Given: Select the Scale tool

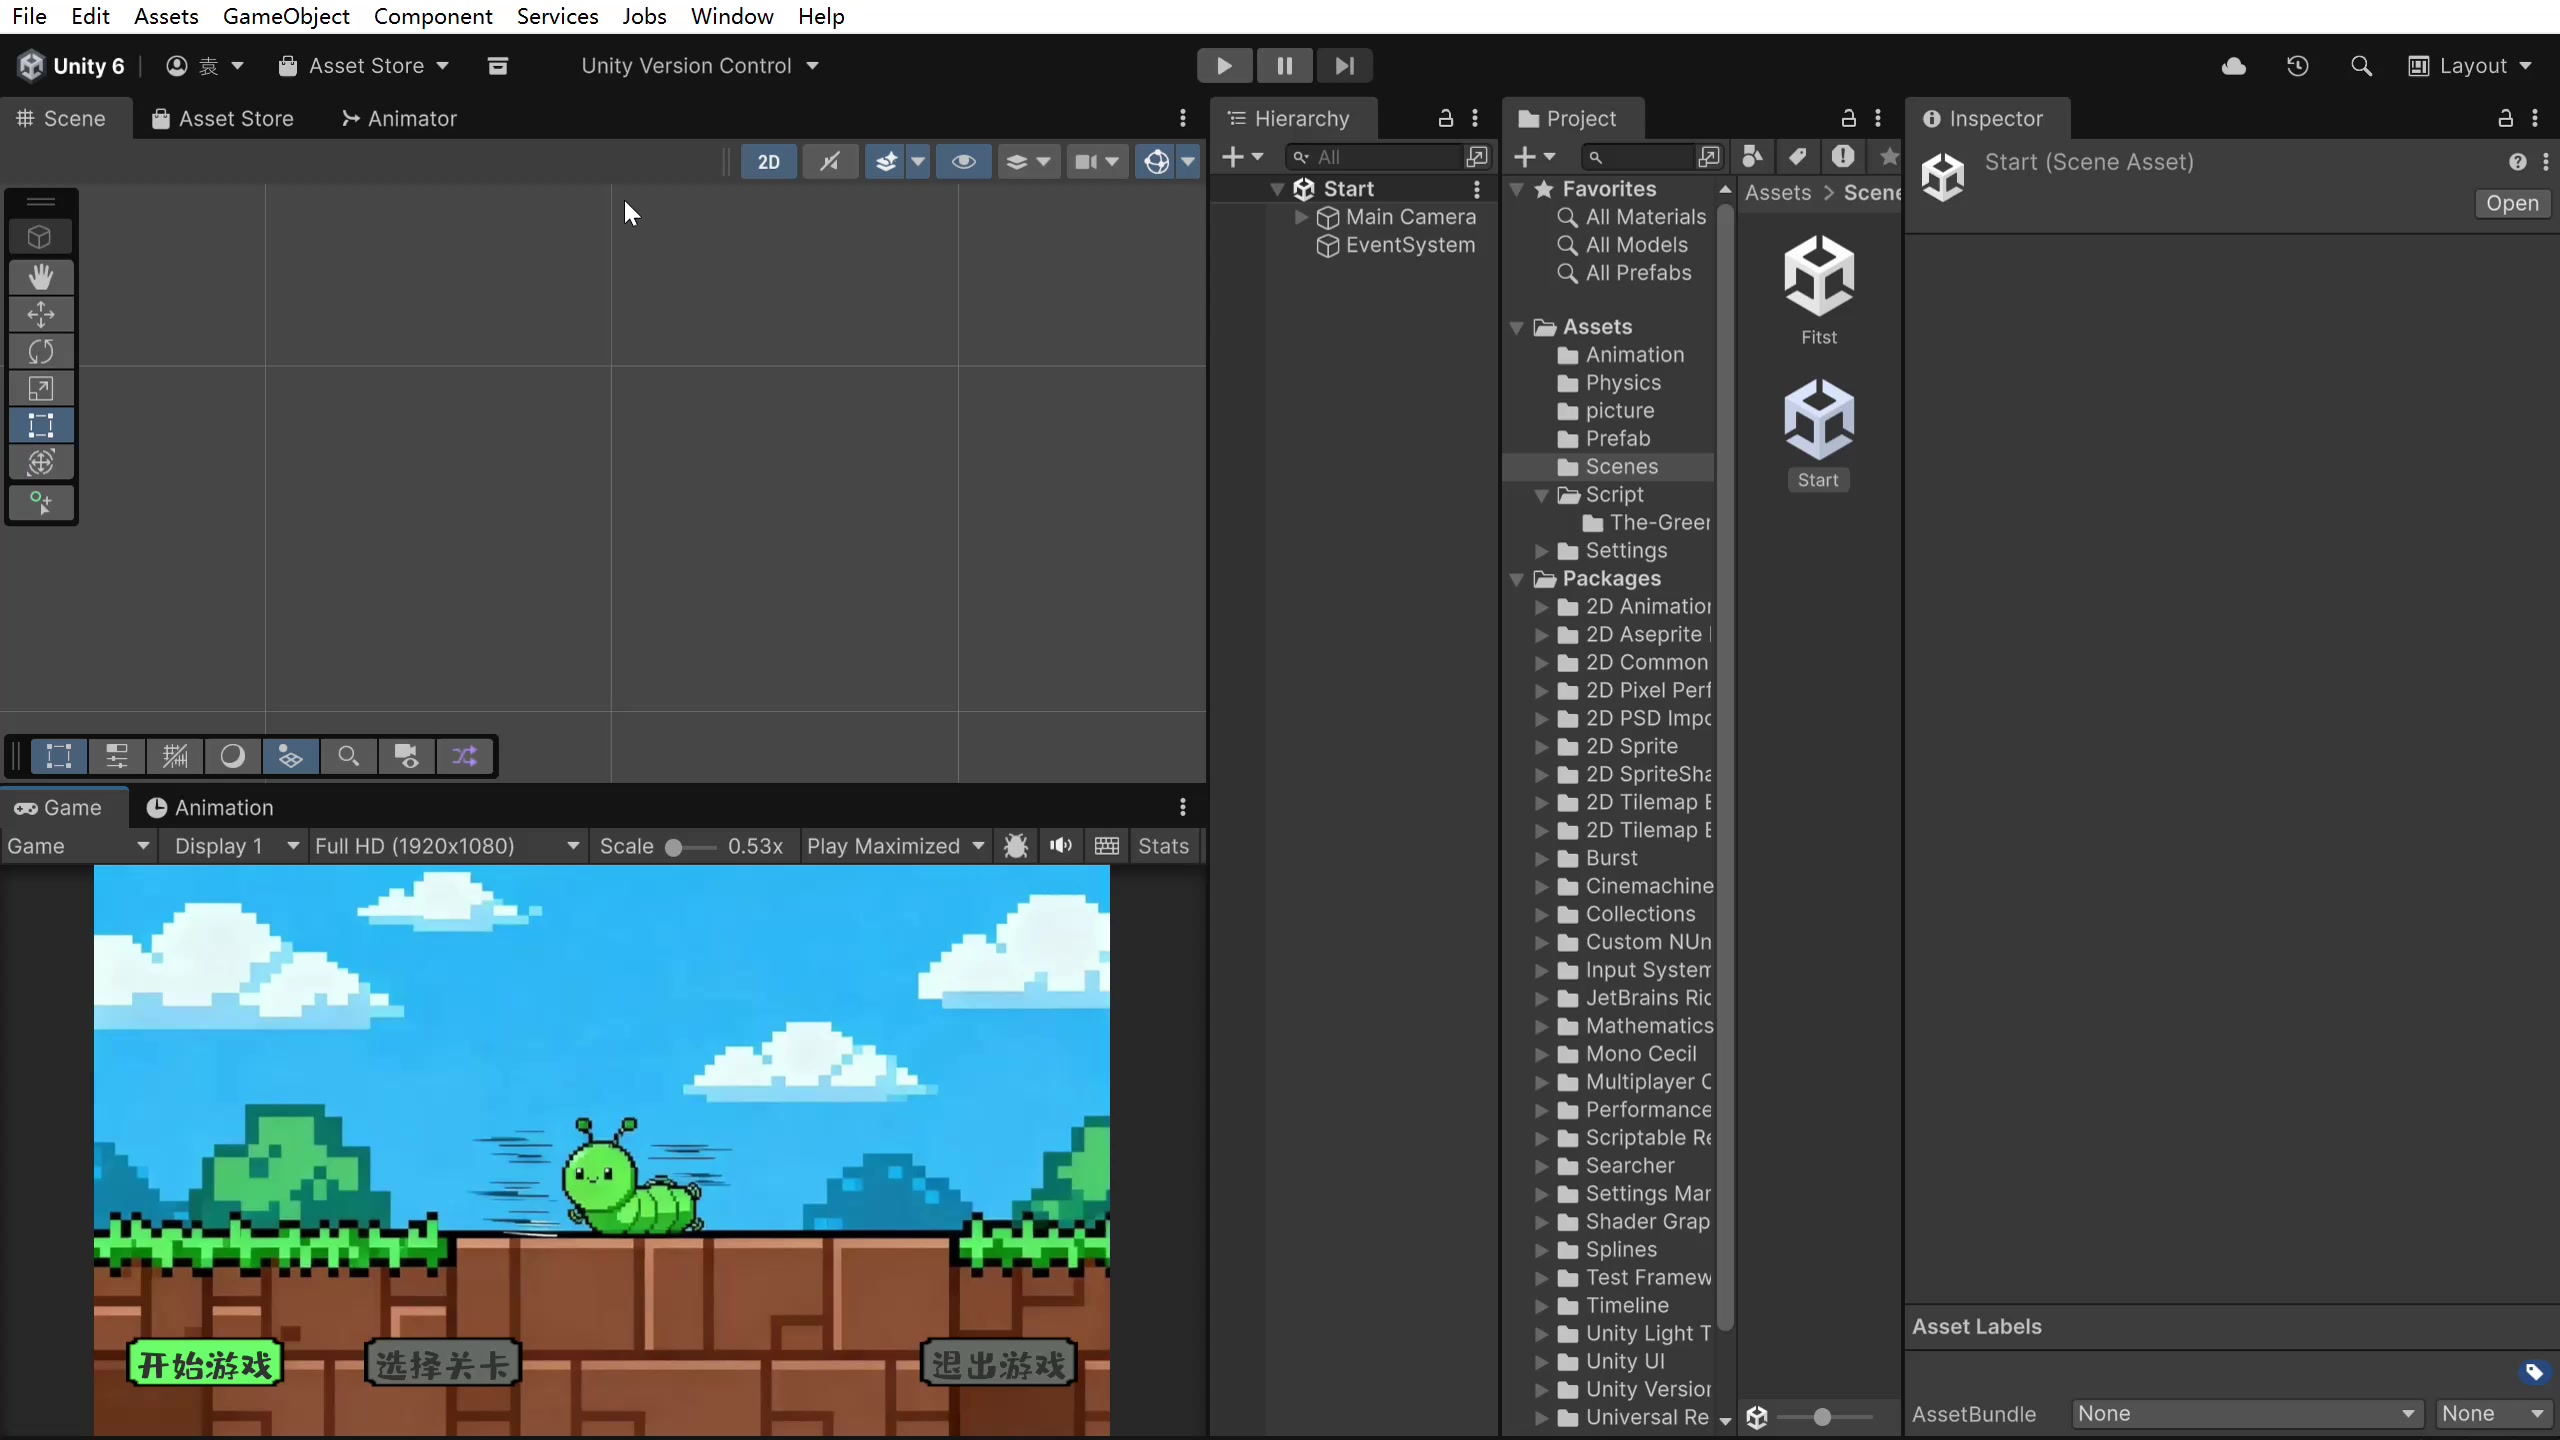Looking at the screenshot, I should point(40,388).
